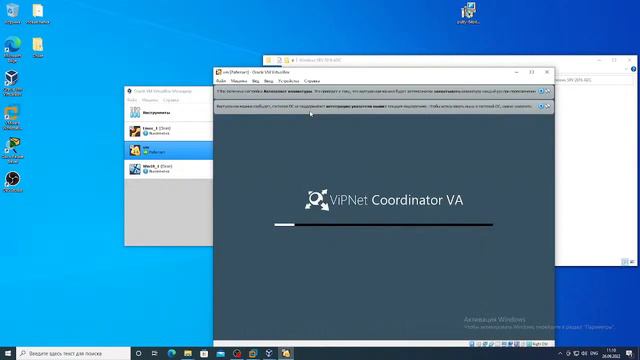Open Task View from the taskbar

[x=155, y=353]
